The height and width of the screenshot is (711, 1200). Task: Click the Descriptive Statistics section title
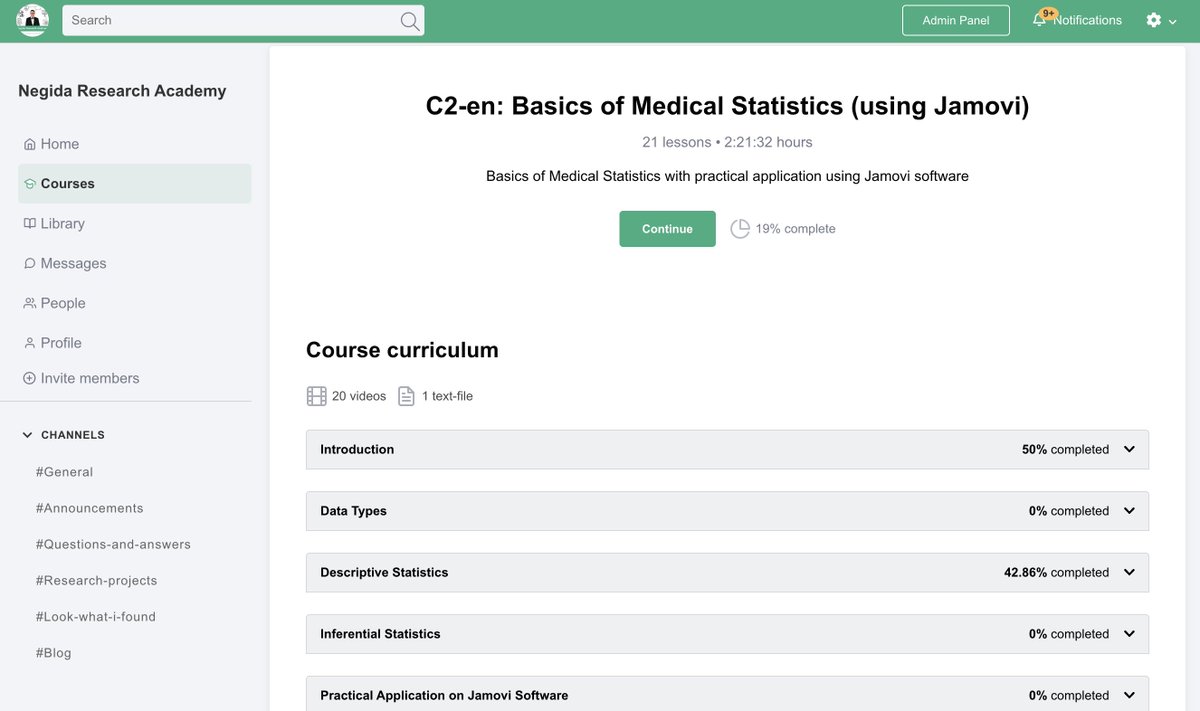click(x=384, y=572)
